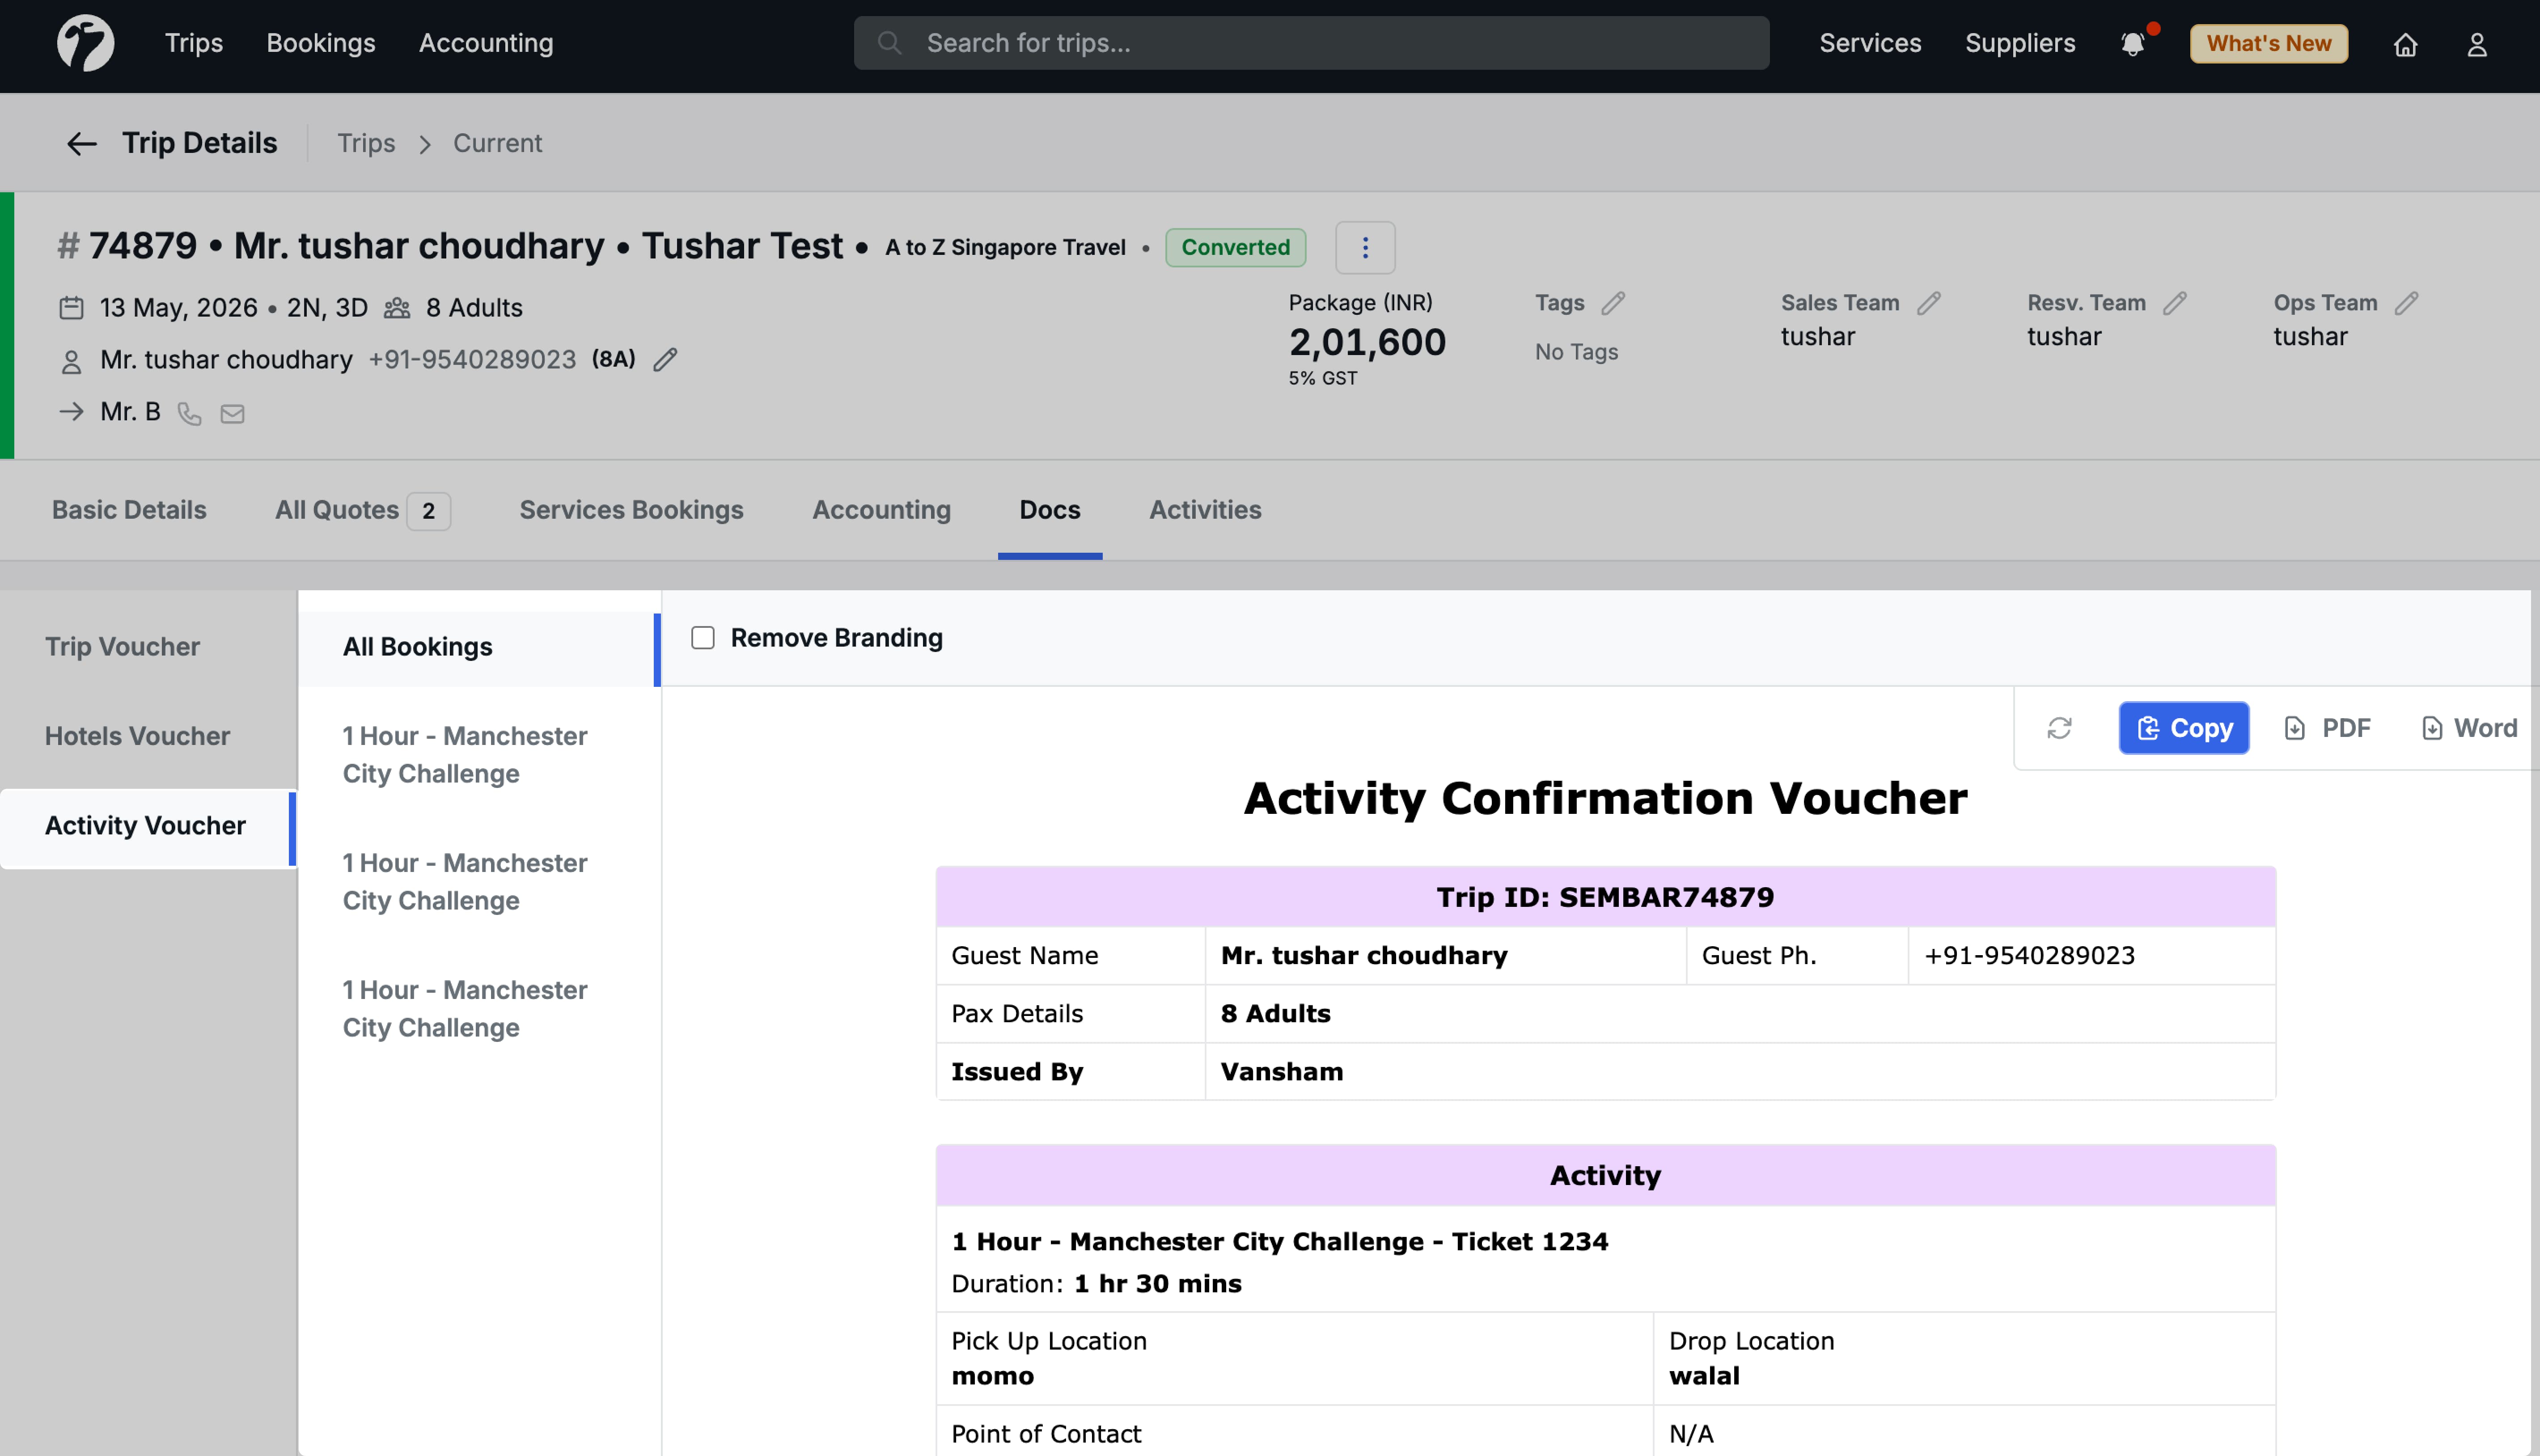Download the voucher as Word
This screenshot has width=2540, height=1456.
tap(2469, 728)
